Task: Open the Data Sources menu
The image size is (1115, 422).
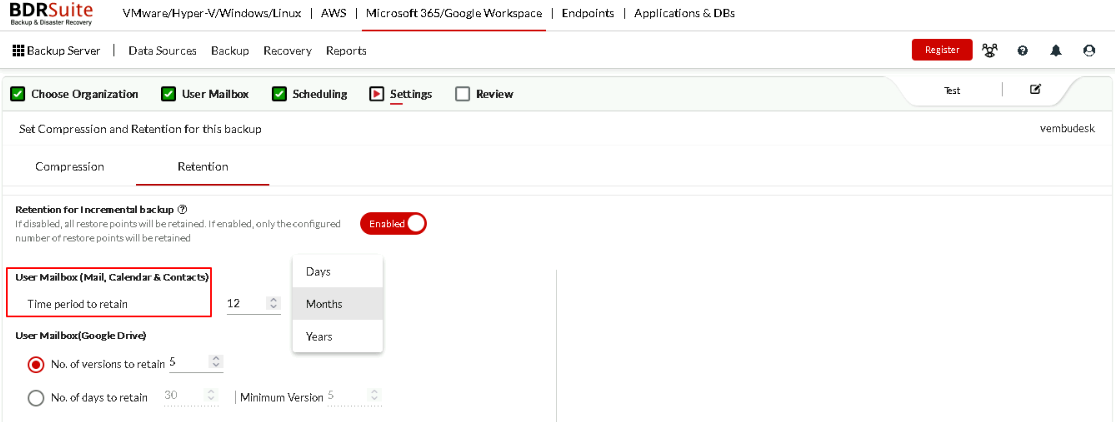Action: pos(162,51)
